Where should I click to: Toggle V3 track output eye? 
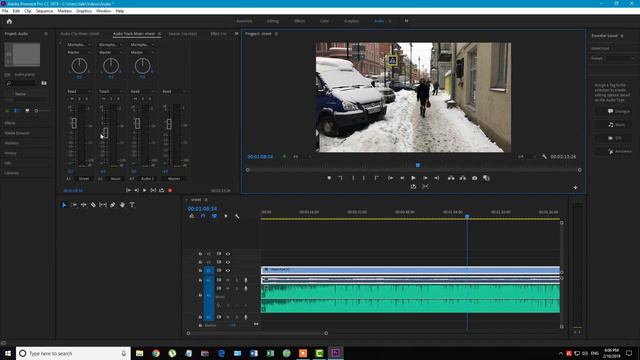228,254
